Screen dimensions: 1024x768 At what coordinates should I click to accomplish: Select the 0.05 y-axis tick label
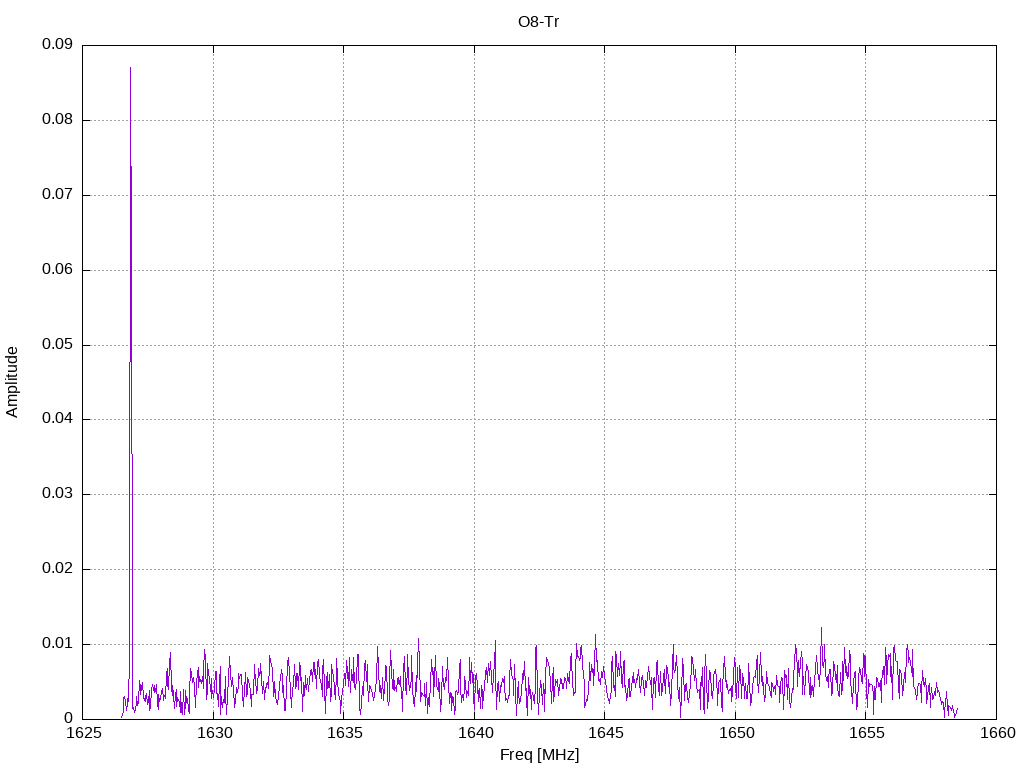pyautogui.click(x=57, y=345)
